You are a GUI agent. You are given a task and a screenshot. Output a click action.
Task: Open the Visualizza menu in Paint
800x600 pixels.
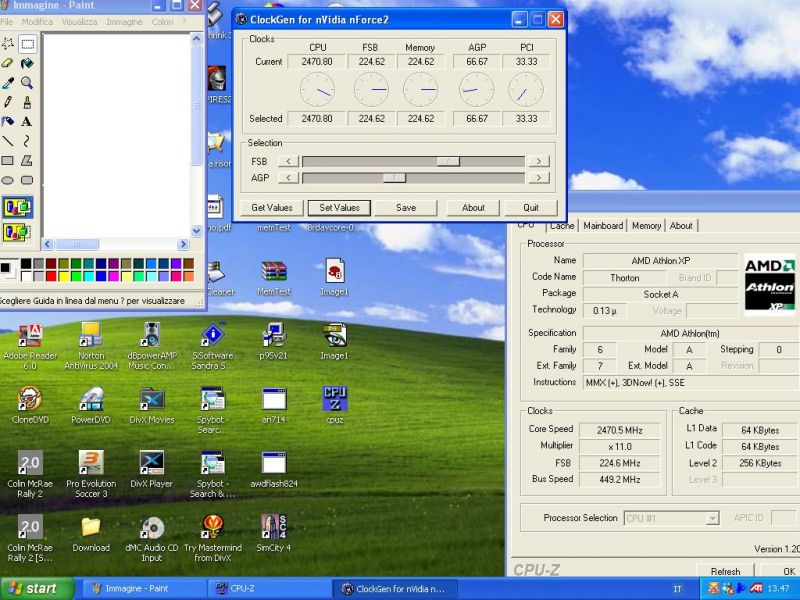(x=79, y=22)
